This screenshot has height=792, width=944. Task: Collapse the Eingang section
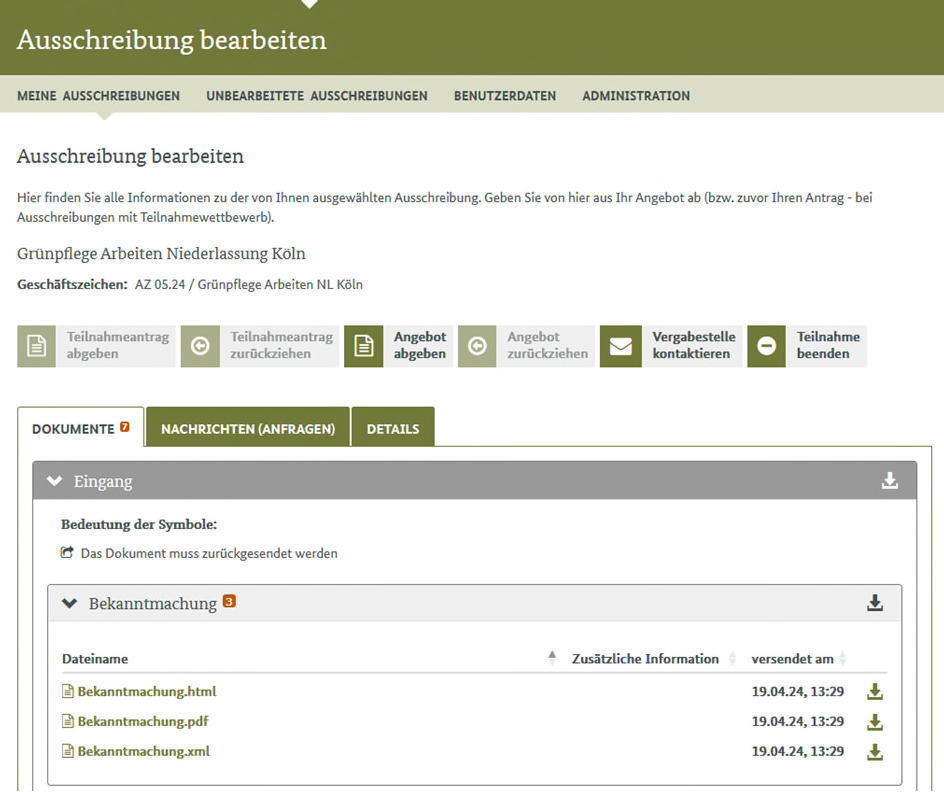point(55,481)
